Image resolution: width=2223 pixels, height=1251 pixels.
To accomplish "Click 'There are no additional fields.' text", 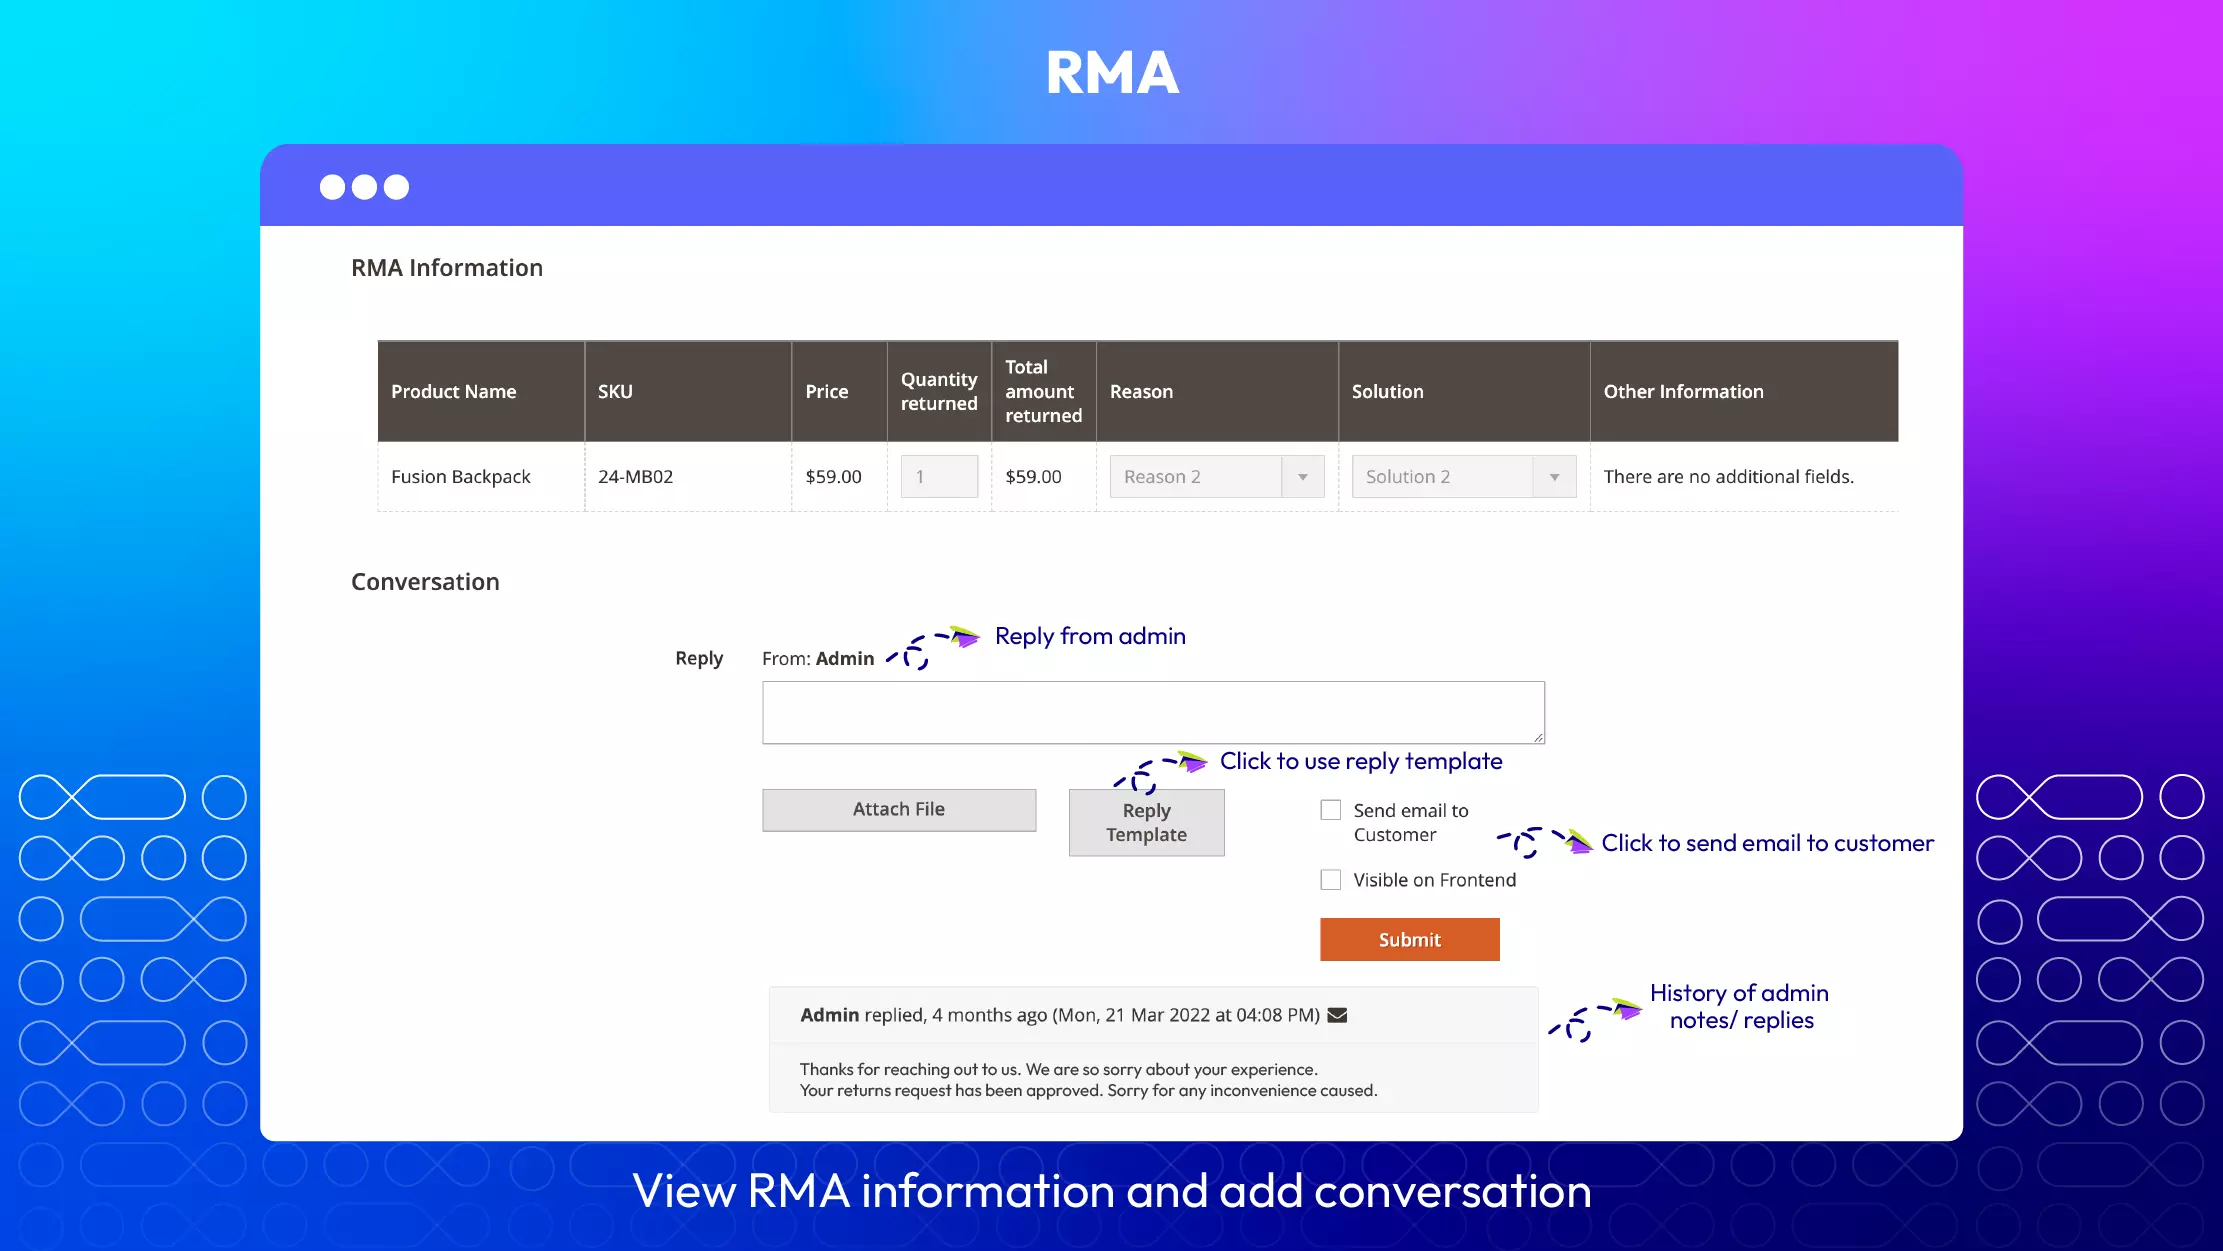I will pyautogui.click(x=1728, y=477).
